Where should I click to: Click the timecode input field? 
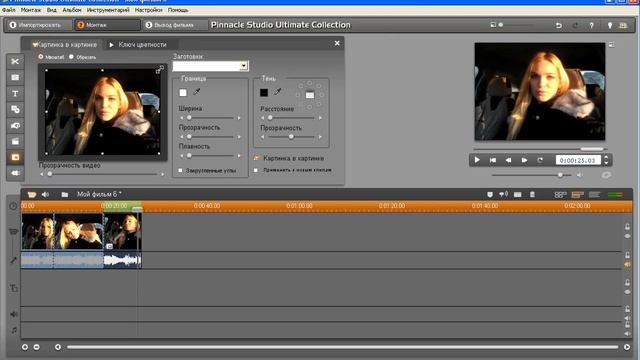[x=578, y=160]
